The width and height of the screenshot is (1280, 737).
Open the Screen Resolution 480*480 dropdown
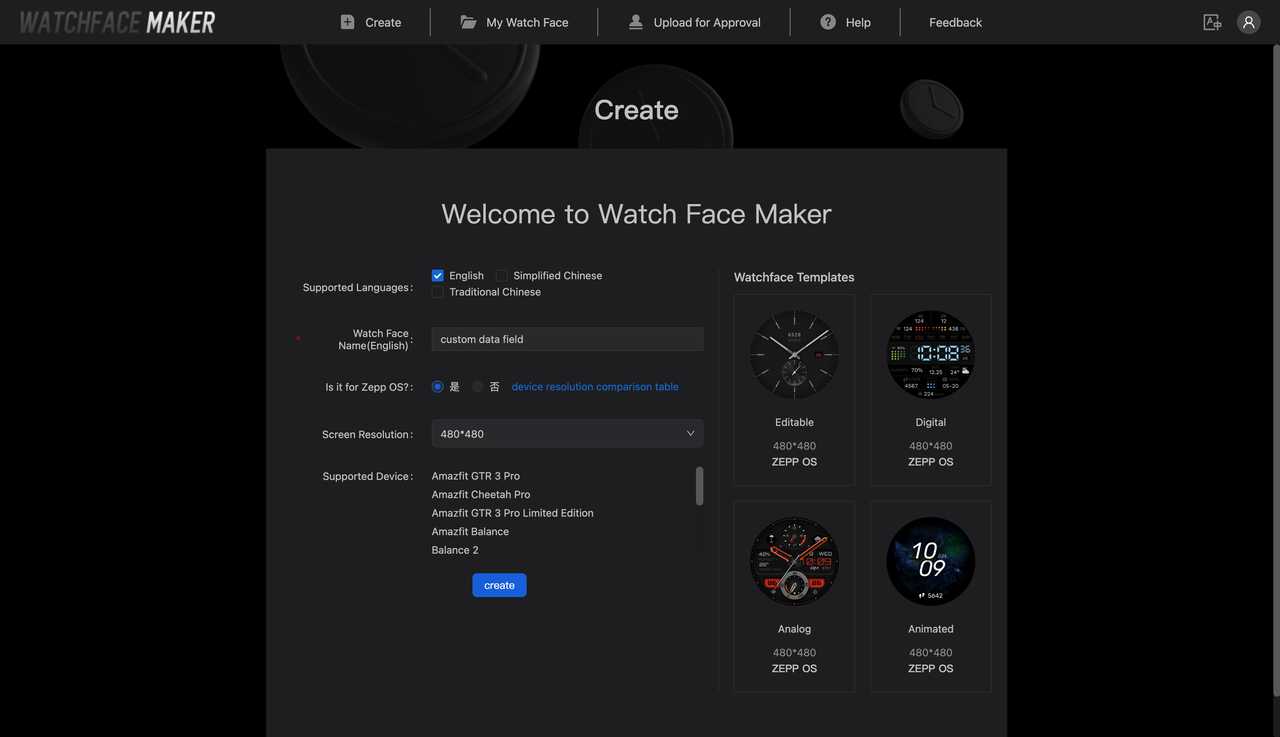pyautogui.click(x=567, y=434)
